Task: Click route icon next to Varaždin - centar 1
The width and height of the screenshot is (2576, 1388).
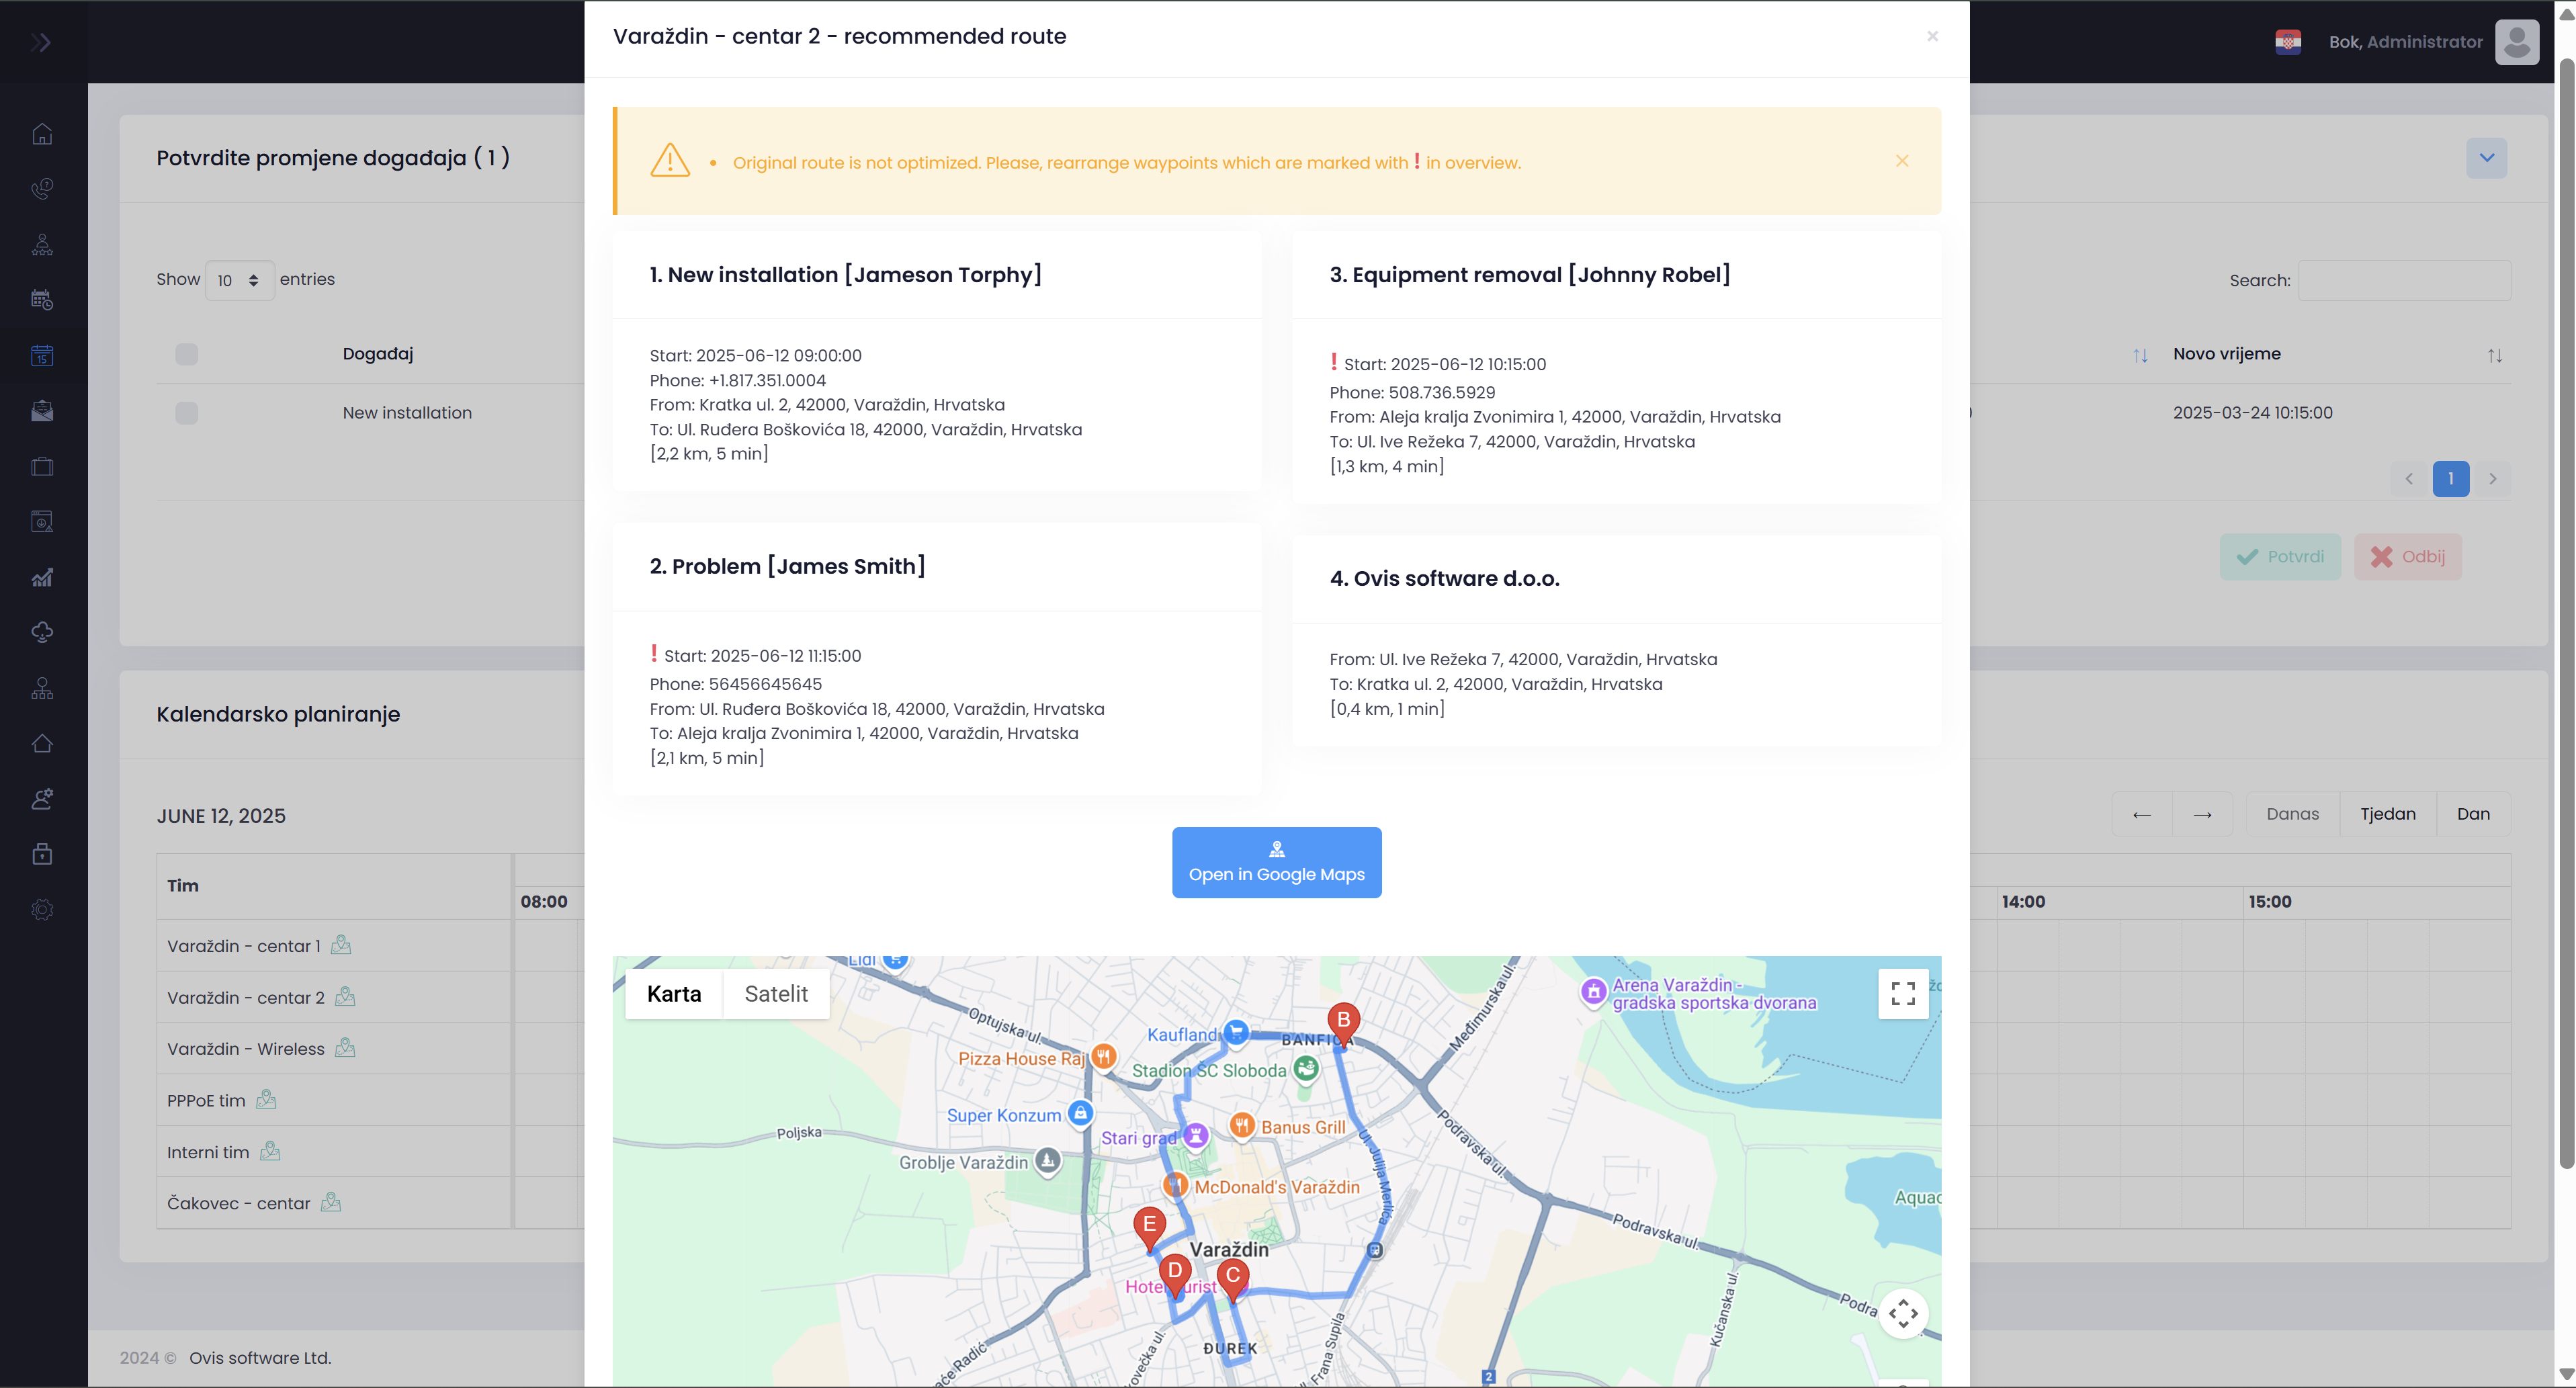Action: coord(341,945)
